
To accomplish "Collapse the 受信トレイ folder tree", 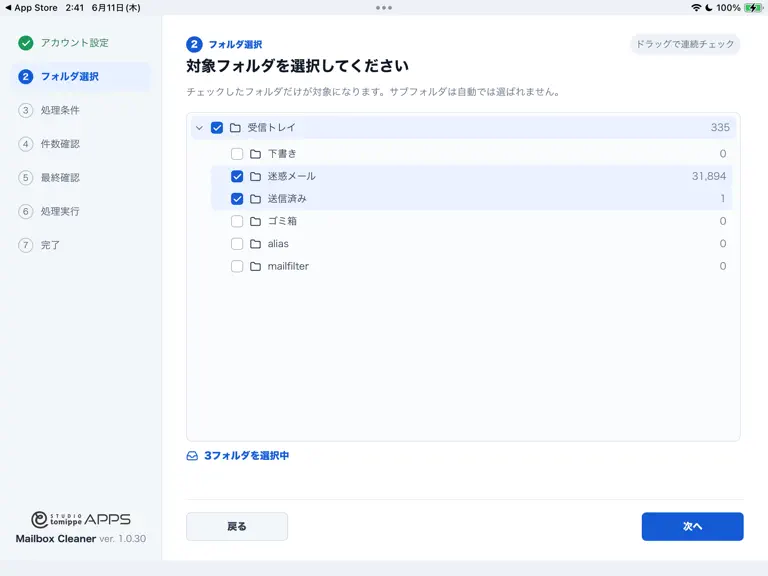I will click(x=199, y=128).
